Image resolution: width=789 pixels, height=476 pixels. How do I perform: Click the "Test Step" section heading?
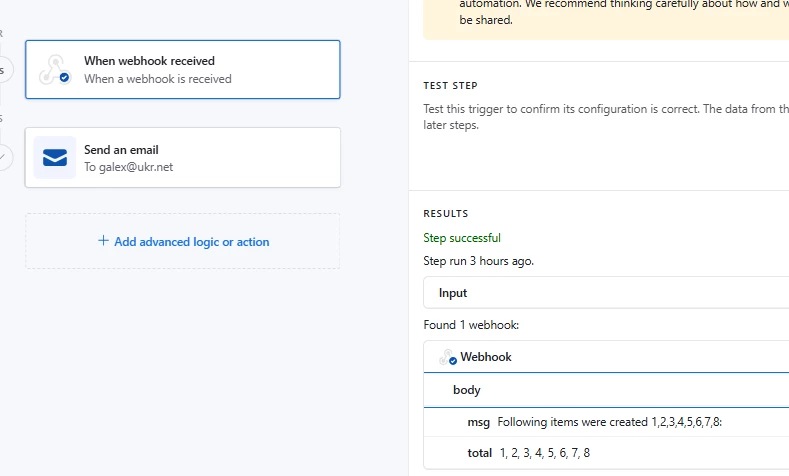pyautogui.click(x=450, y=86)
